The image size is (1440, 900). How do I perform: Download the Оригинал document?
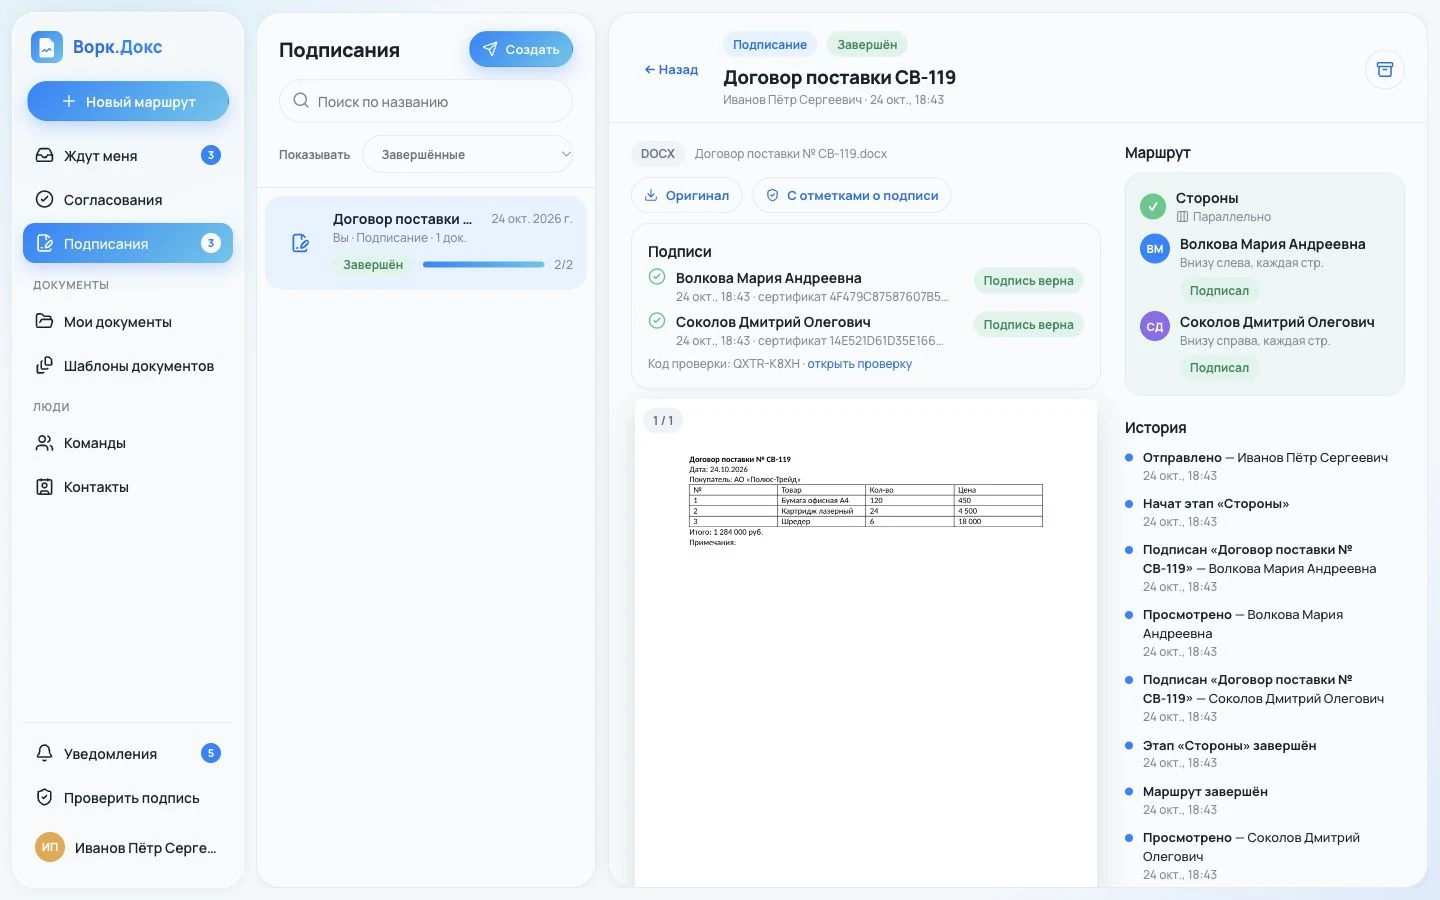pyautogui.click(x=686, y=195)
